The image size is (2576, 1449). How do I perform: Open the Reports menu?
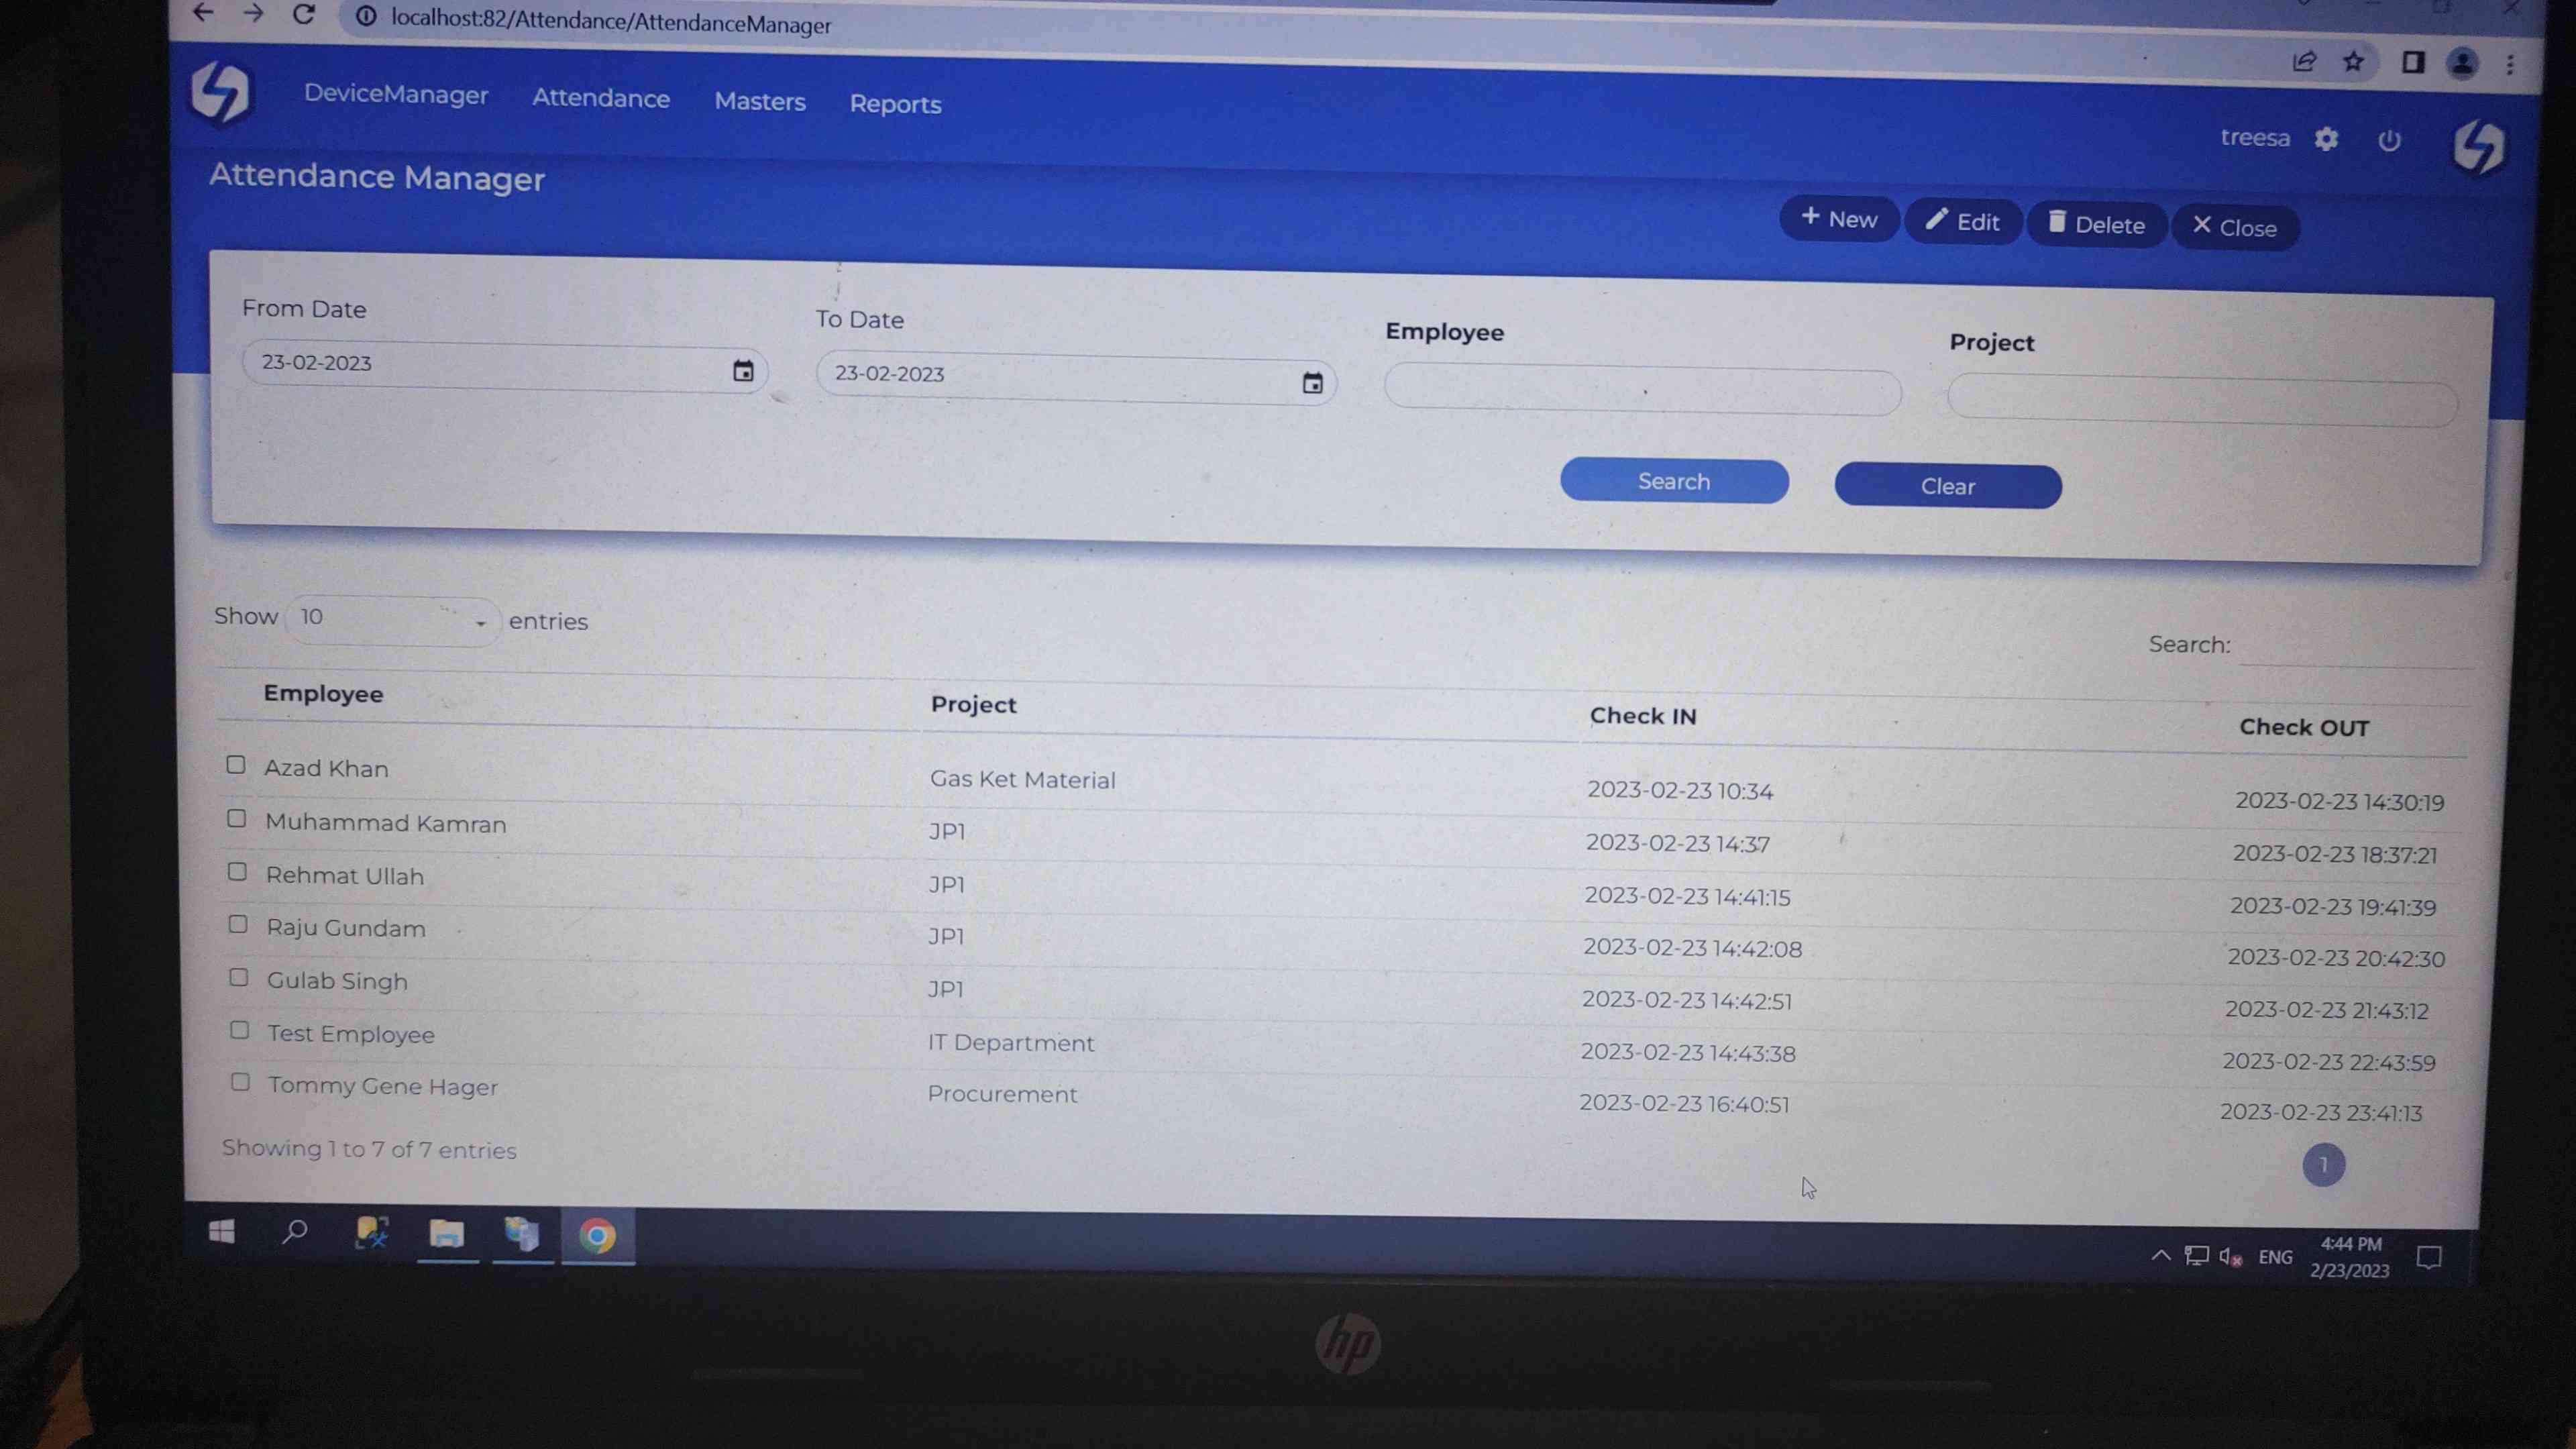[895, 104]
